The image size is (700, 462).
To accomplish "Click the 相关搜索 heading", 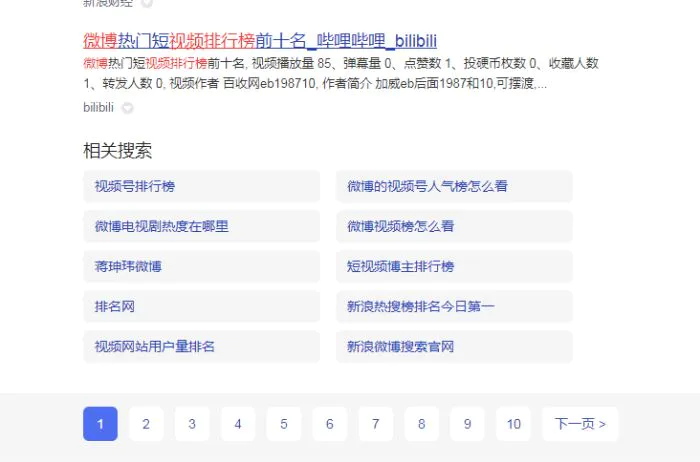I will 117,150.
